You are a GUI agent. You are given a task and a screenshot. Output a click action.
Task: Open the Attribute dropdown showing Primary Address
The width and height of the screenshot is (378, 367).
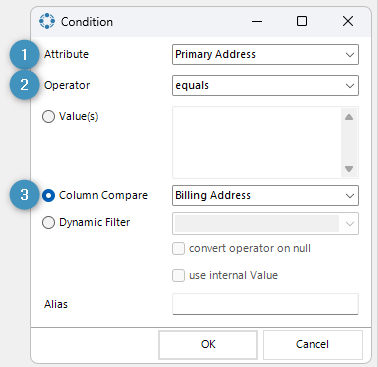tap(265, 54)
